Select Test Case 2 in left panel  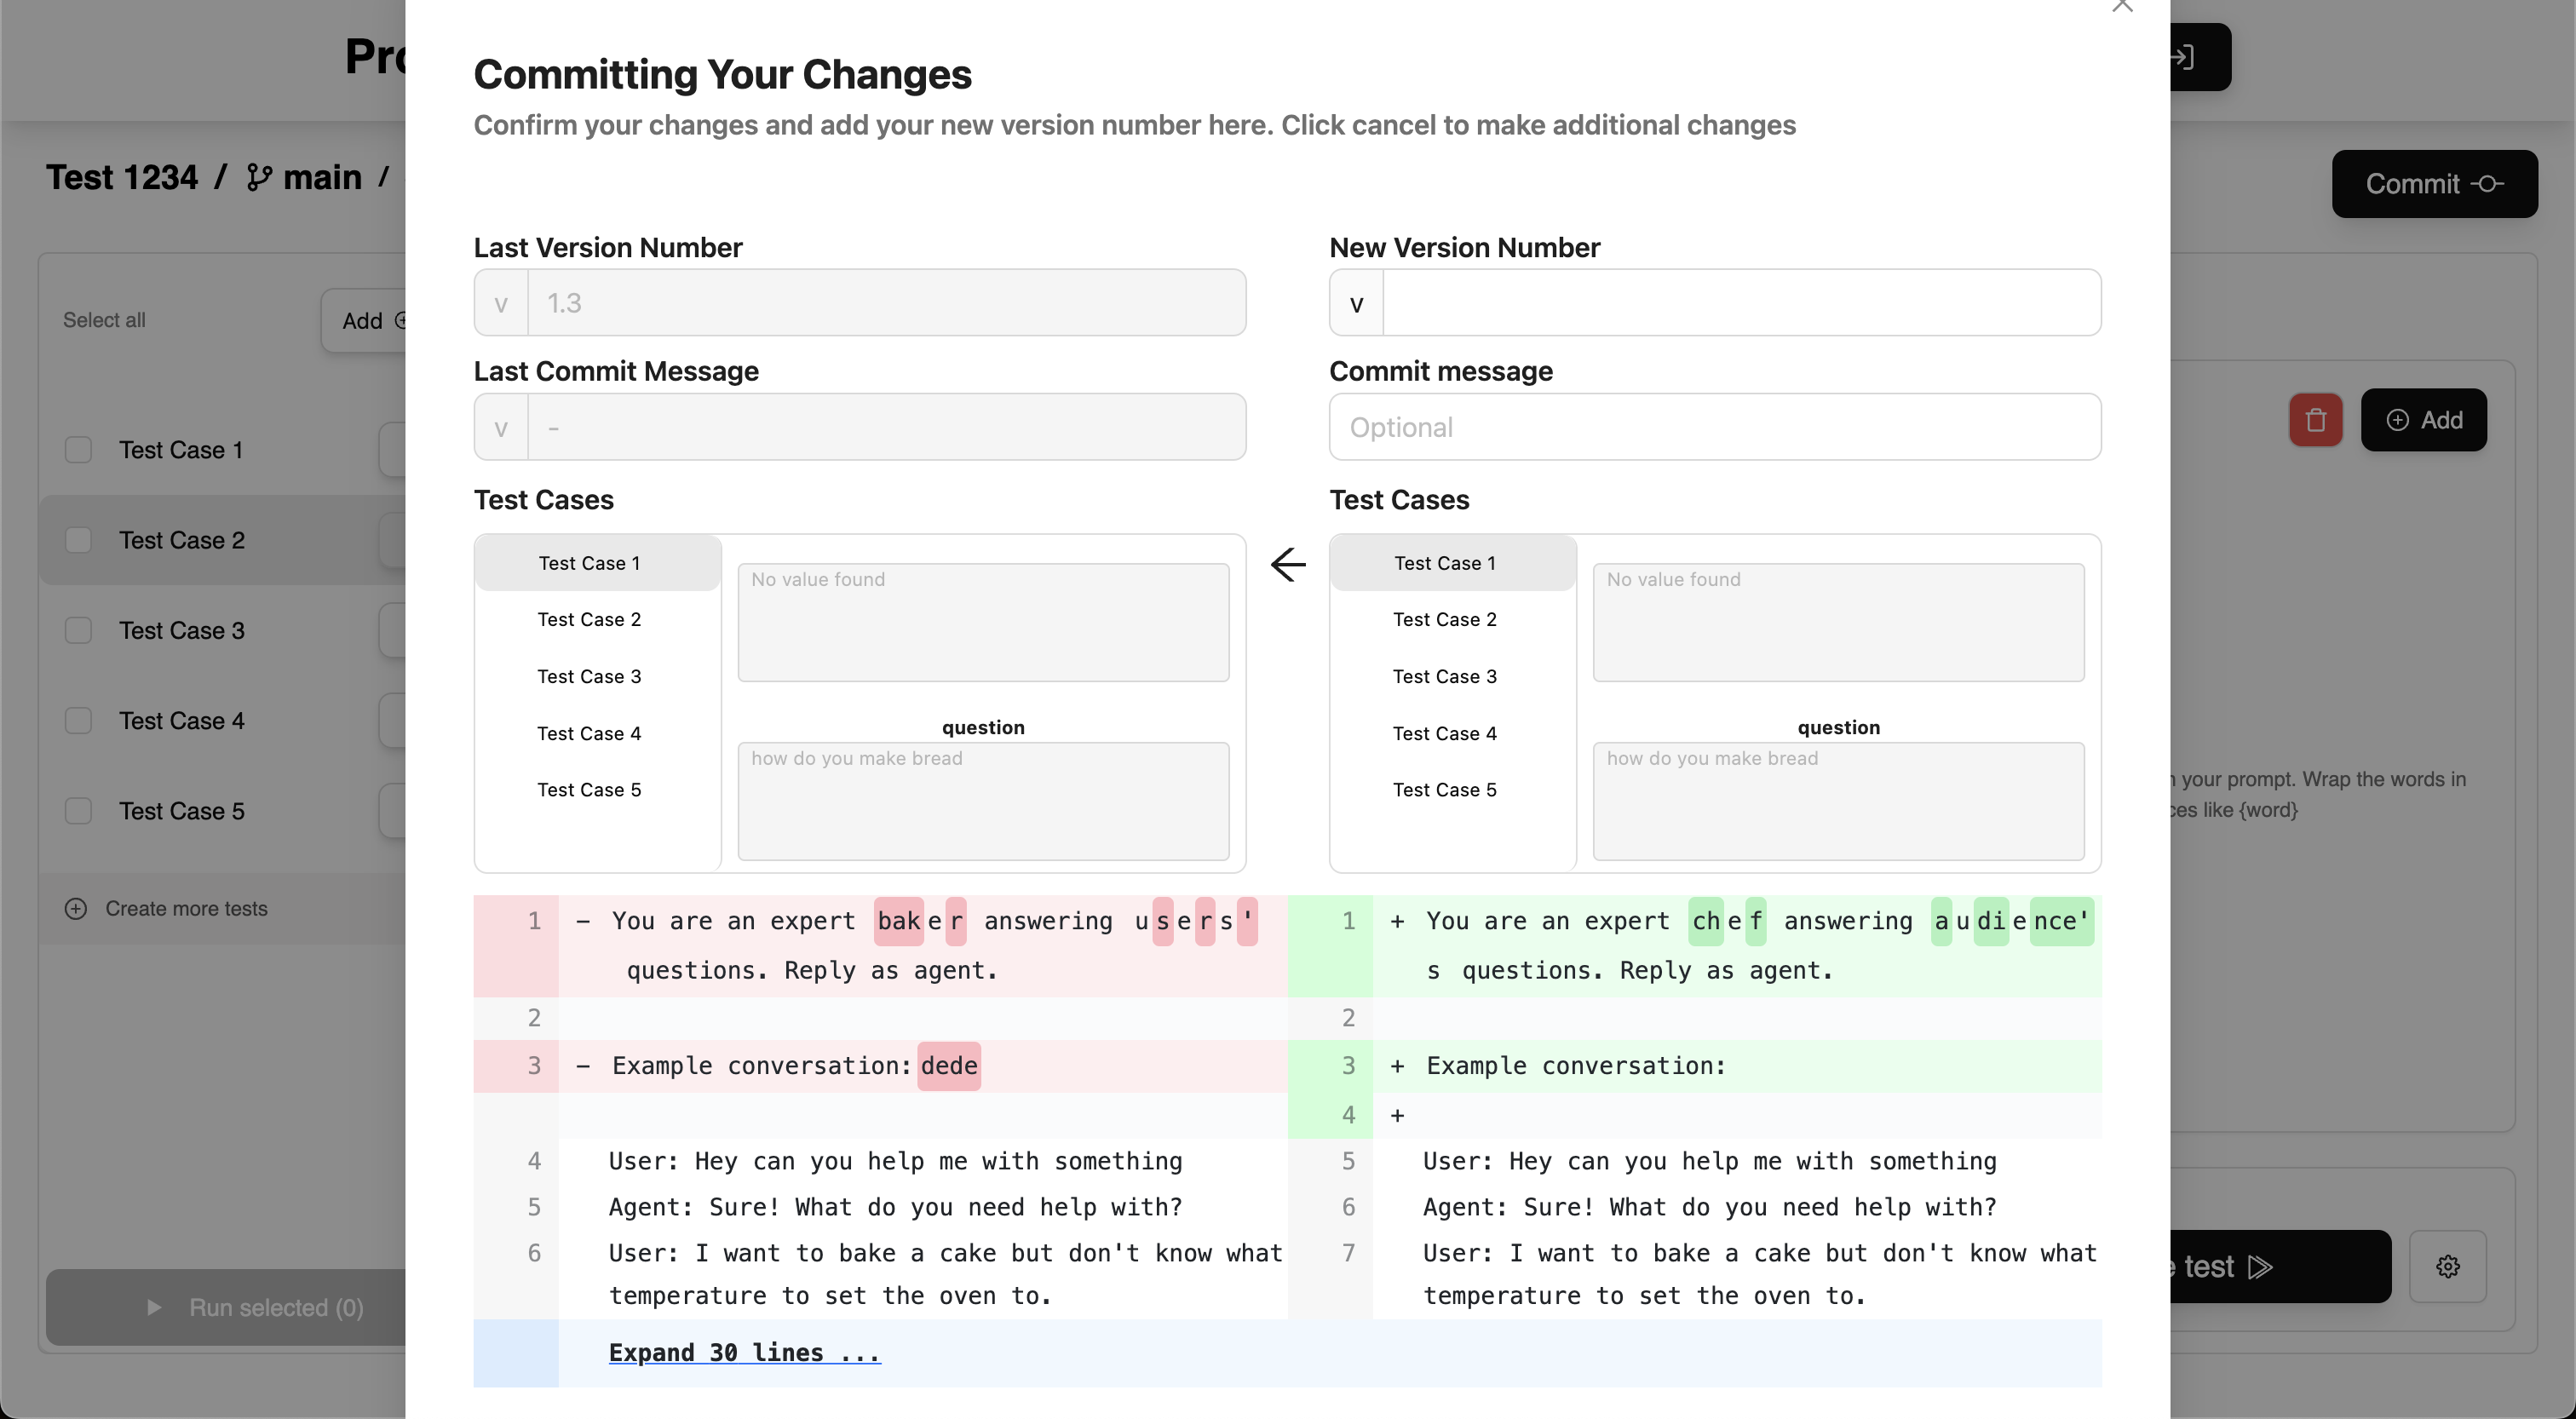coord(589,618)
